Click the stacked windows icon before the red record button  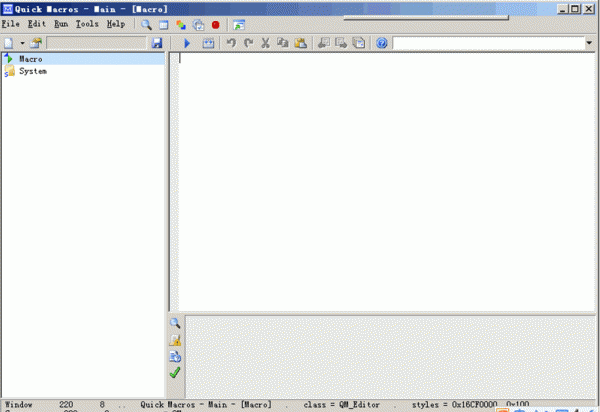(198, 25)
